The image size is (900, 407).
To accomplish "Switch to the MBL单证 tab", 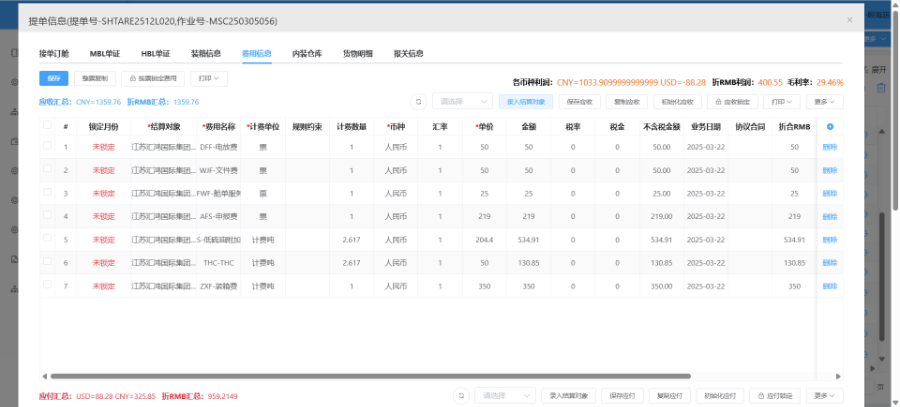I will click(105, 53).
